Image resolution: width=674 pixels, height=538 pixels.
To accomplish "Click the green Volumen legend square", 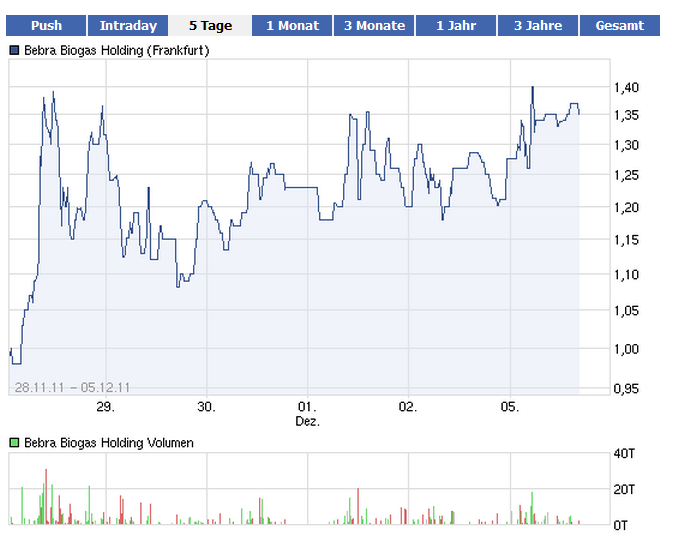I will [14, 443].
